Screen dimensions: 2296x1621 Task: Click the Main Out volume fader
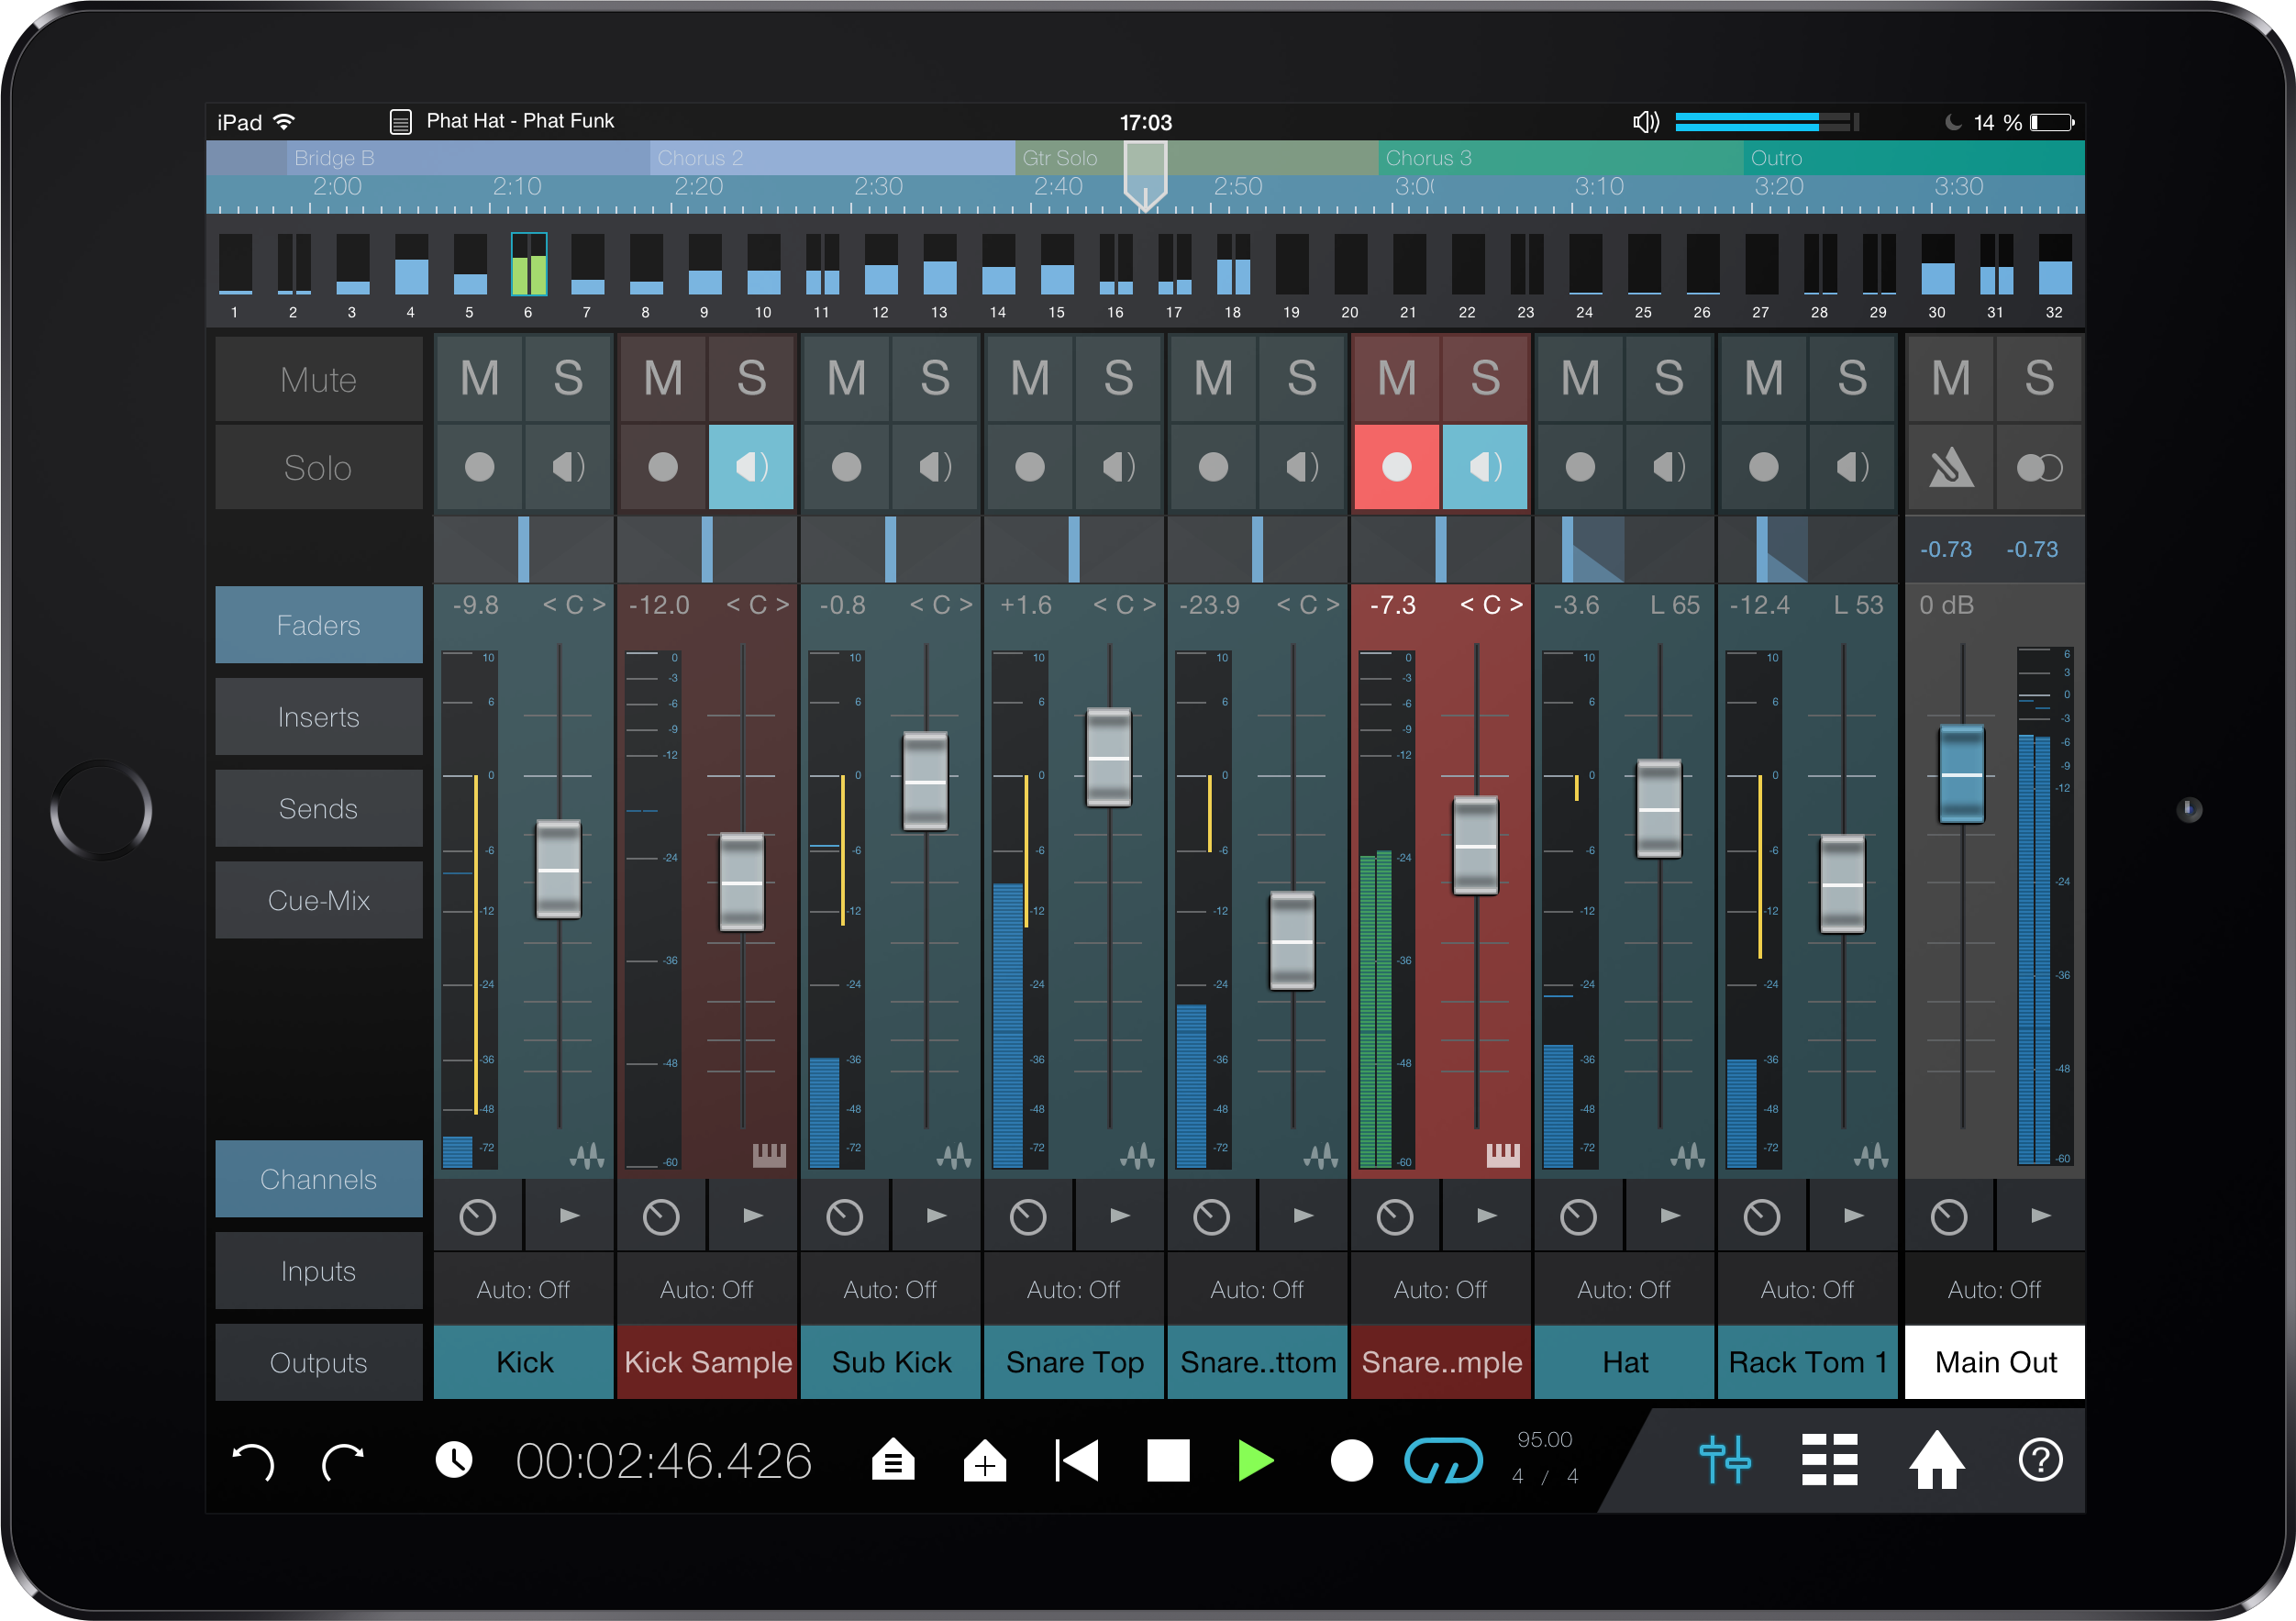pyautogui.click(x=1960, y=775)
